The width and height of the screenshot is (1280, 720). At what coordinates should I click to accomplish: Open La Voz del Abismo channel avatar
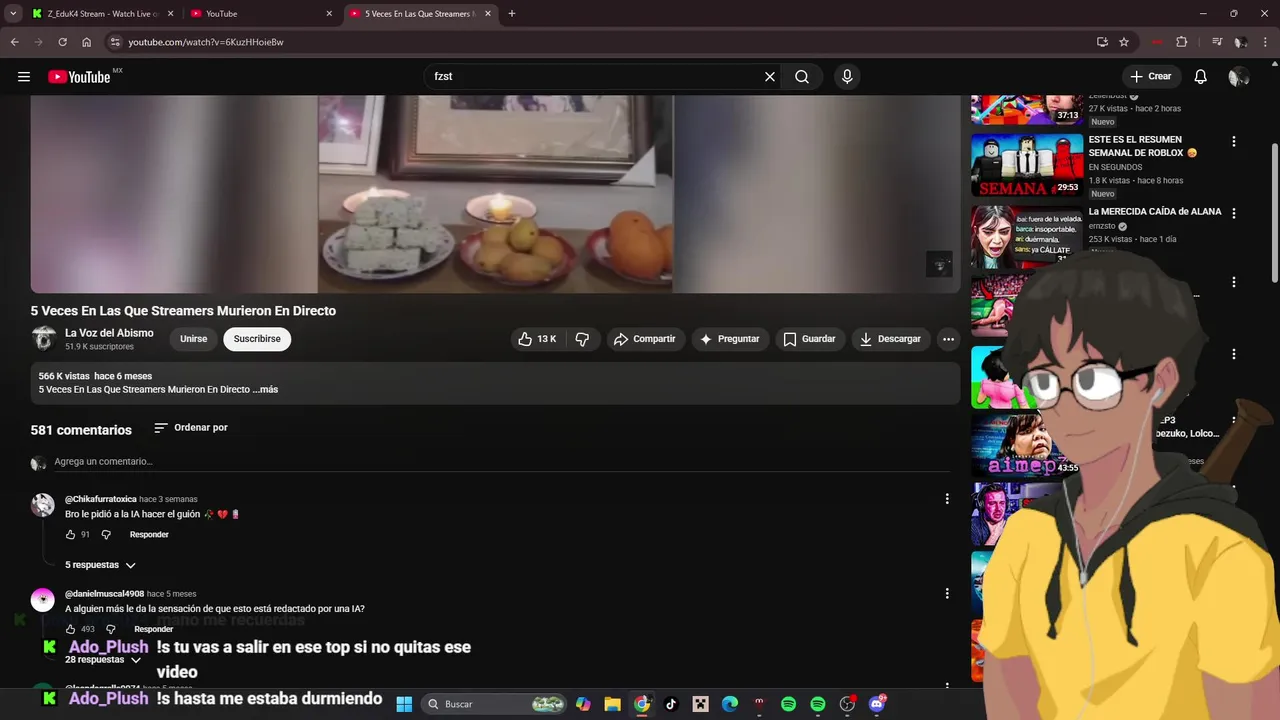click(x=43, y=339)
